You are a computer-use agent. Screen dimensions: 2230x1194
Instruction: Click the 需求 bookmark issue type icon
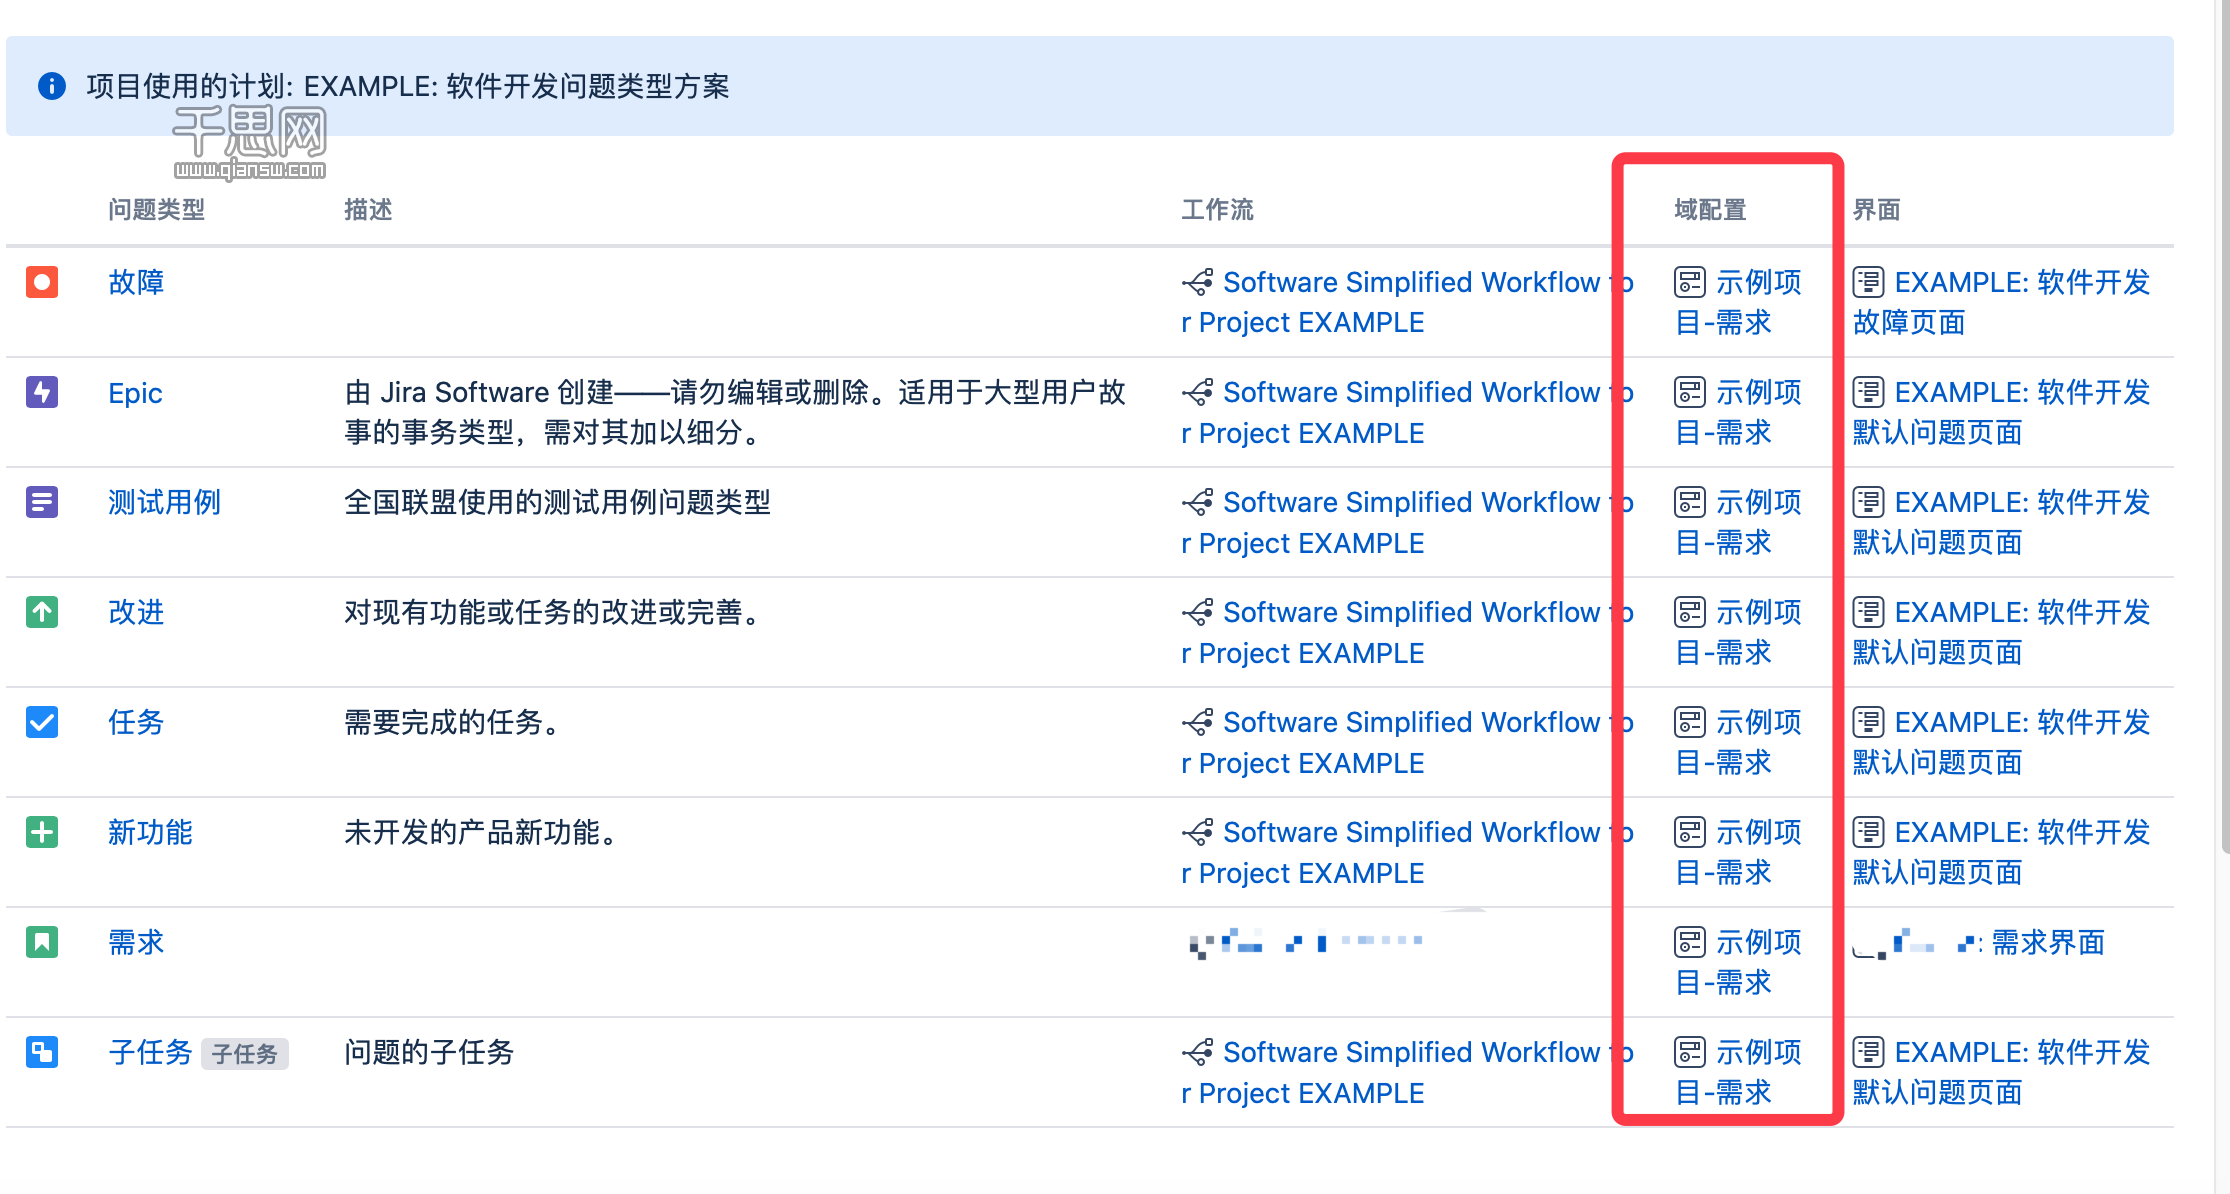click(x=43, y=942)
